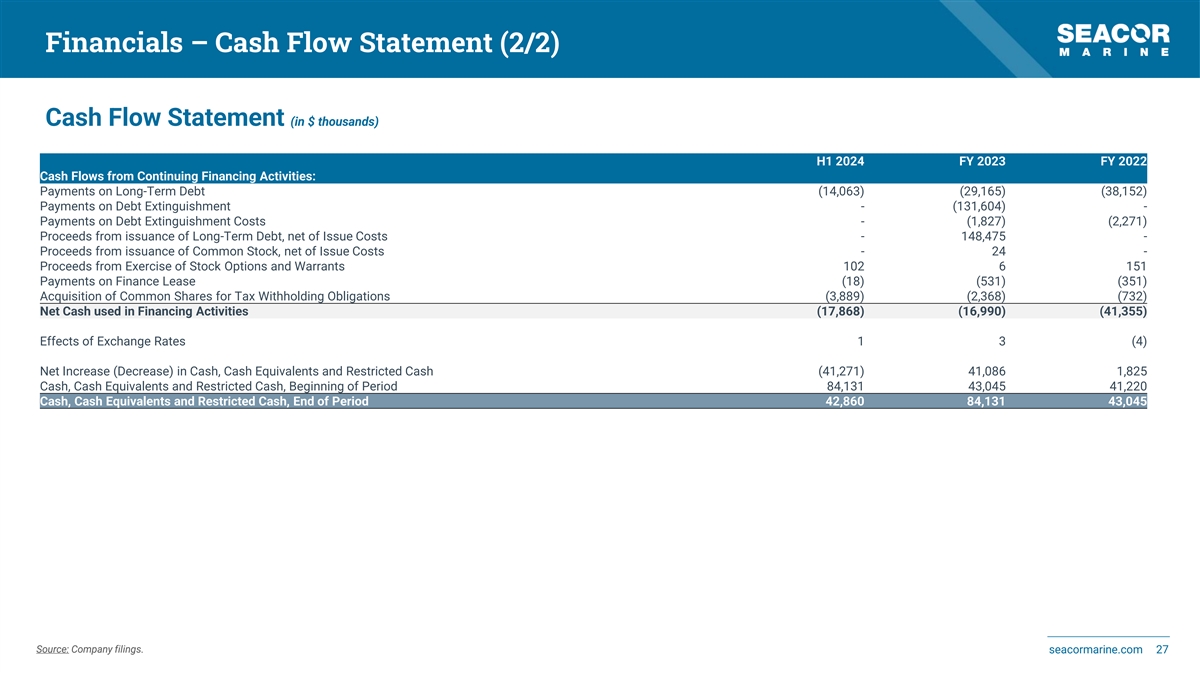
Task: Click the page number 27
Action: (1162, 650)
